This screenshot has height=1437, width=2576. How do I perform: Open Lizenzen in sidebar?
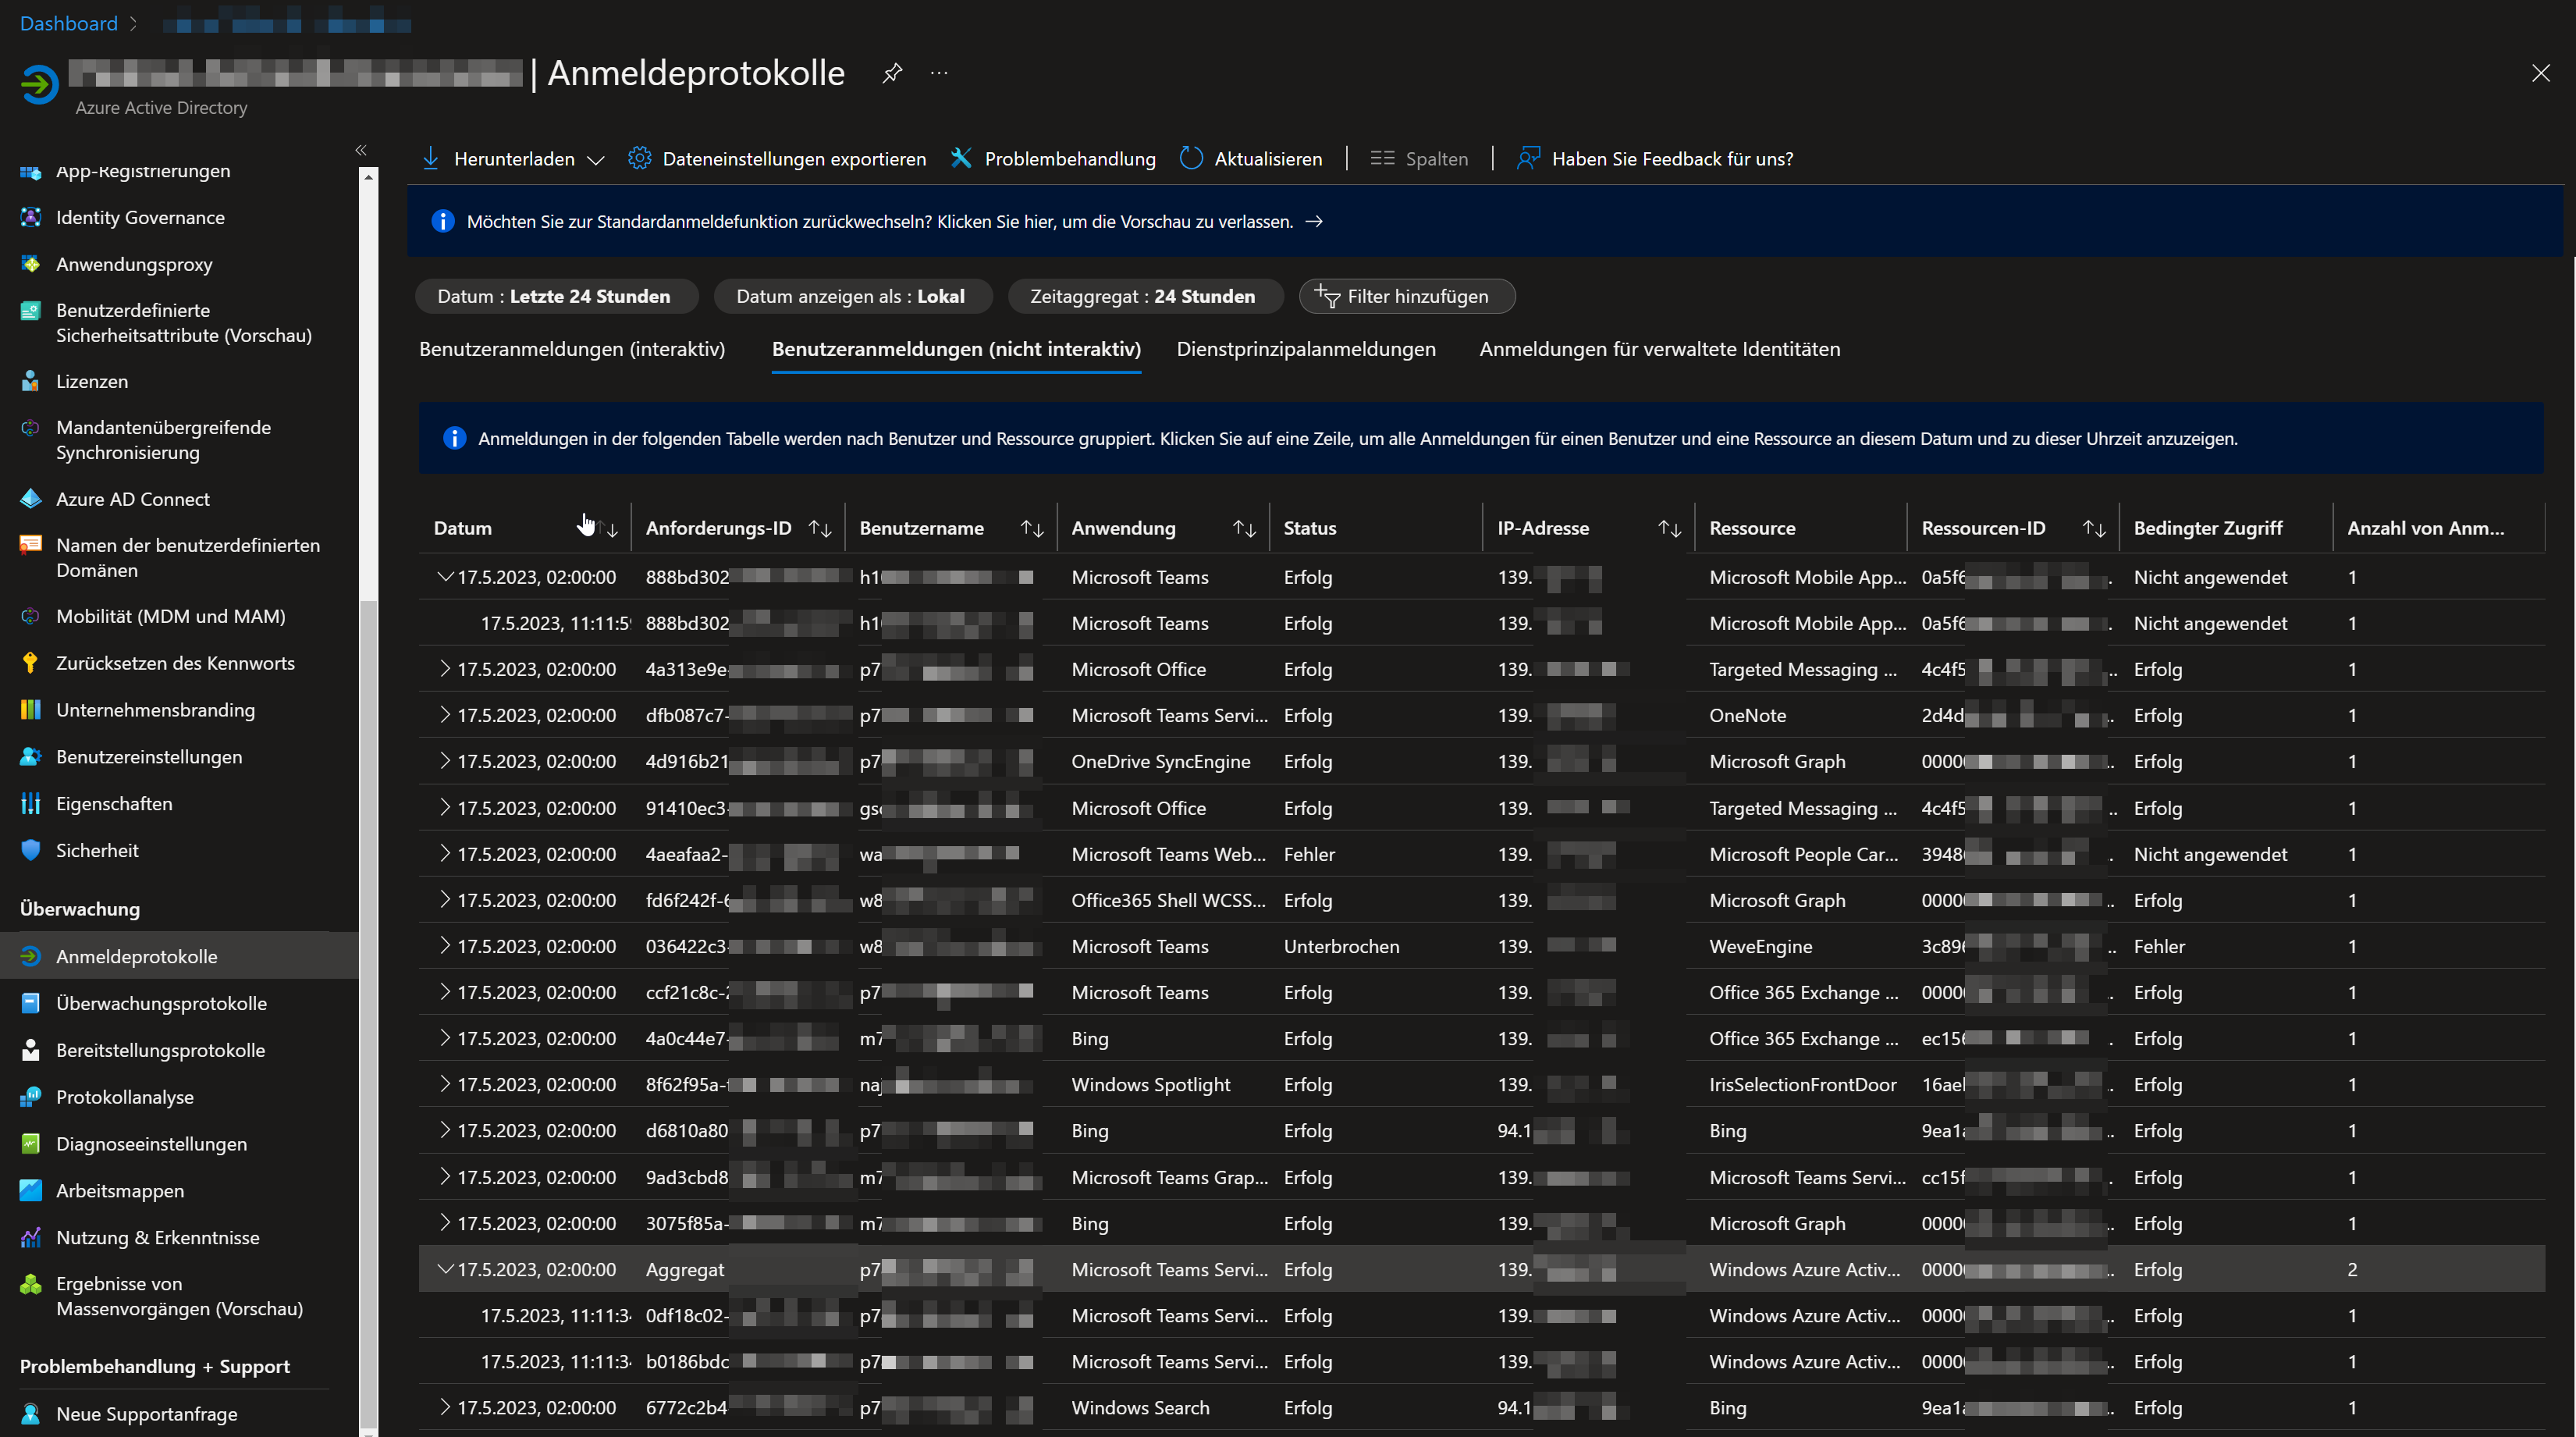(92, 381)
